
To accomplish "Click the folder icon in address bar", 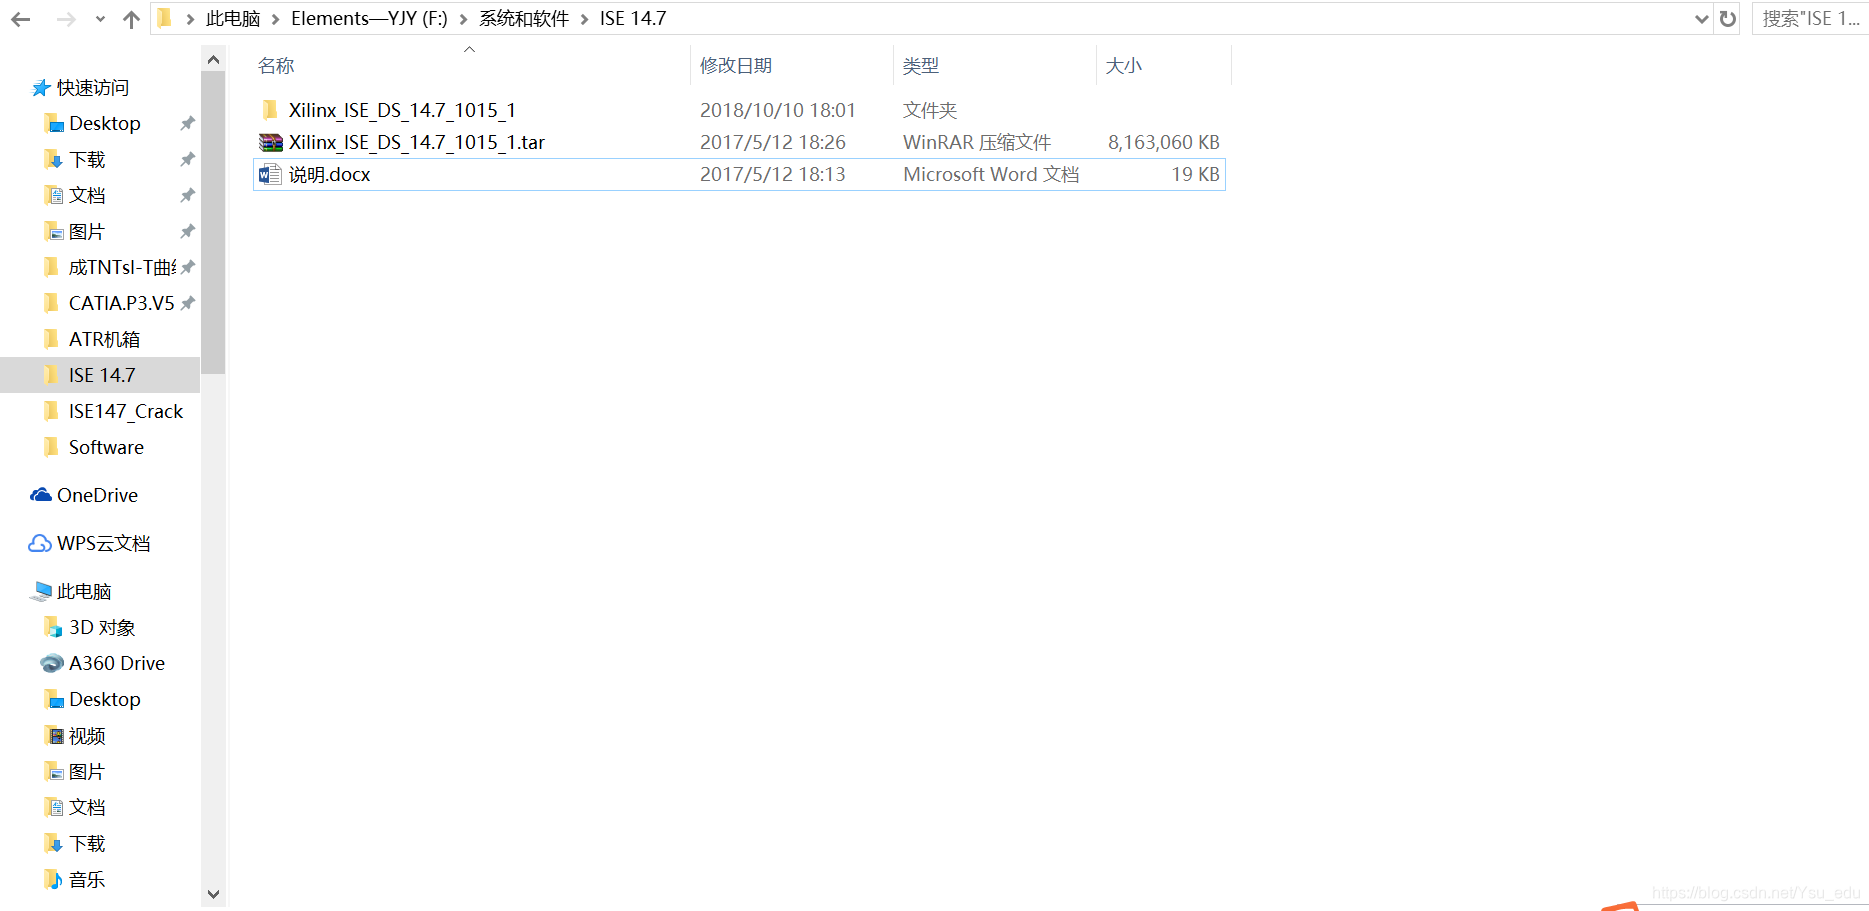I will [x=165, y=18].
